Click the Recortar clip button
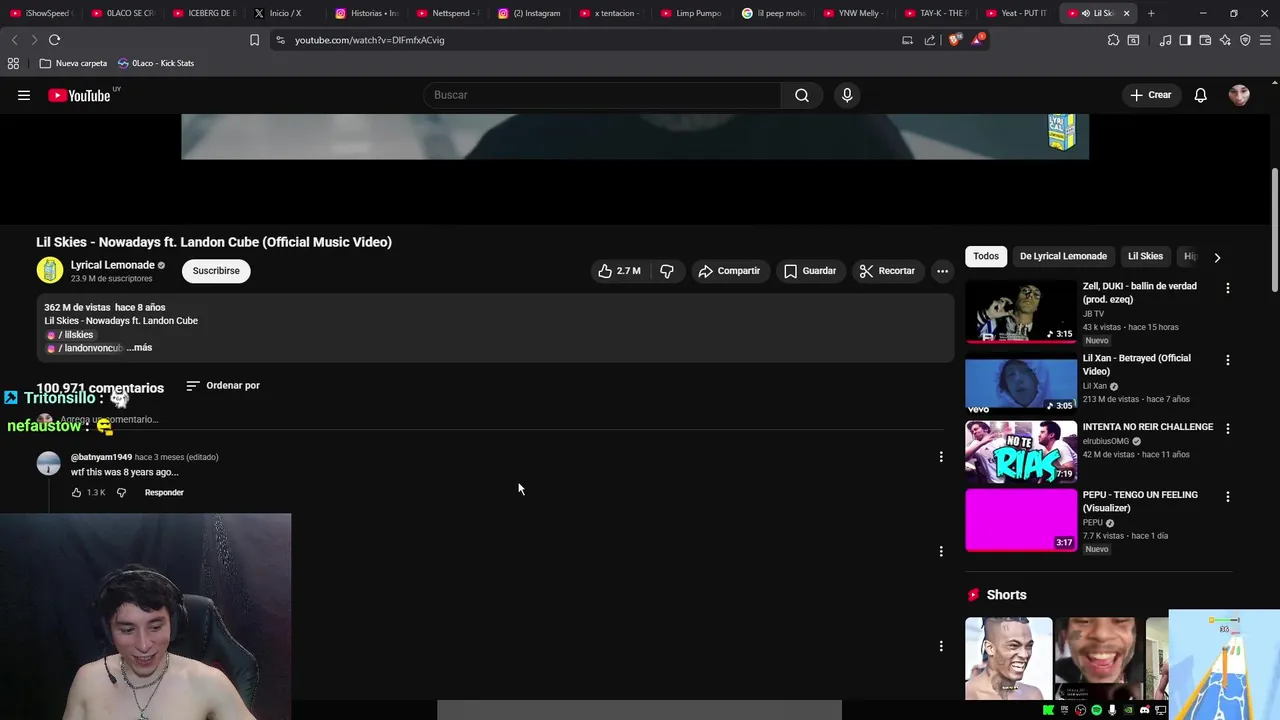Screen dimensions: 1280x720 pyautogui.click(x=887, y=271)
